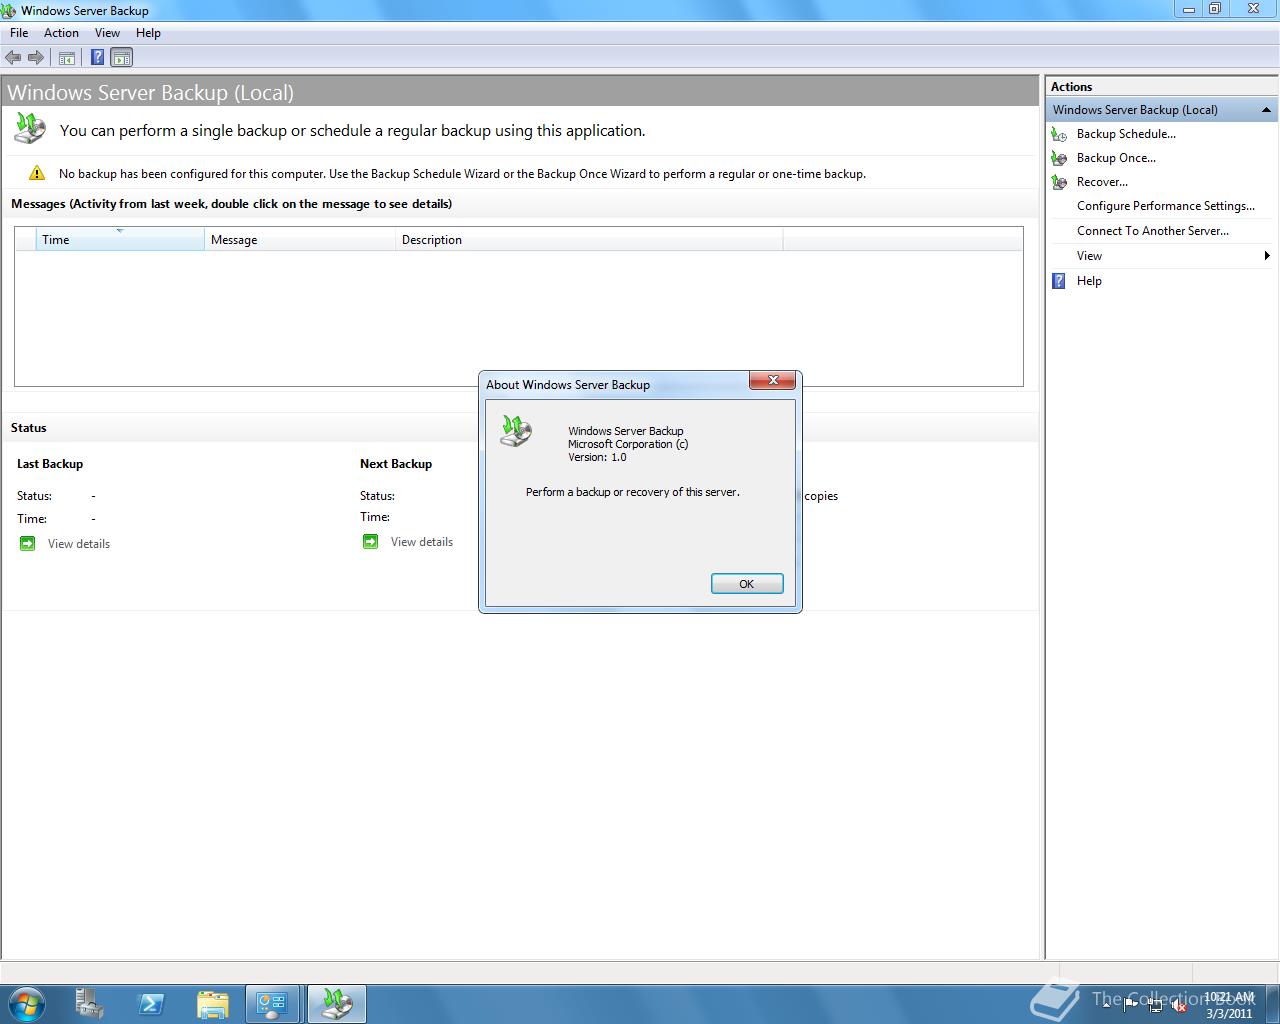Close the About Windows Server Backup dialog

click(773, 380)
